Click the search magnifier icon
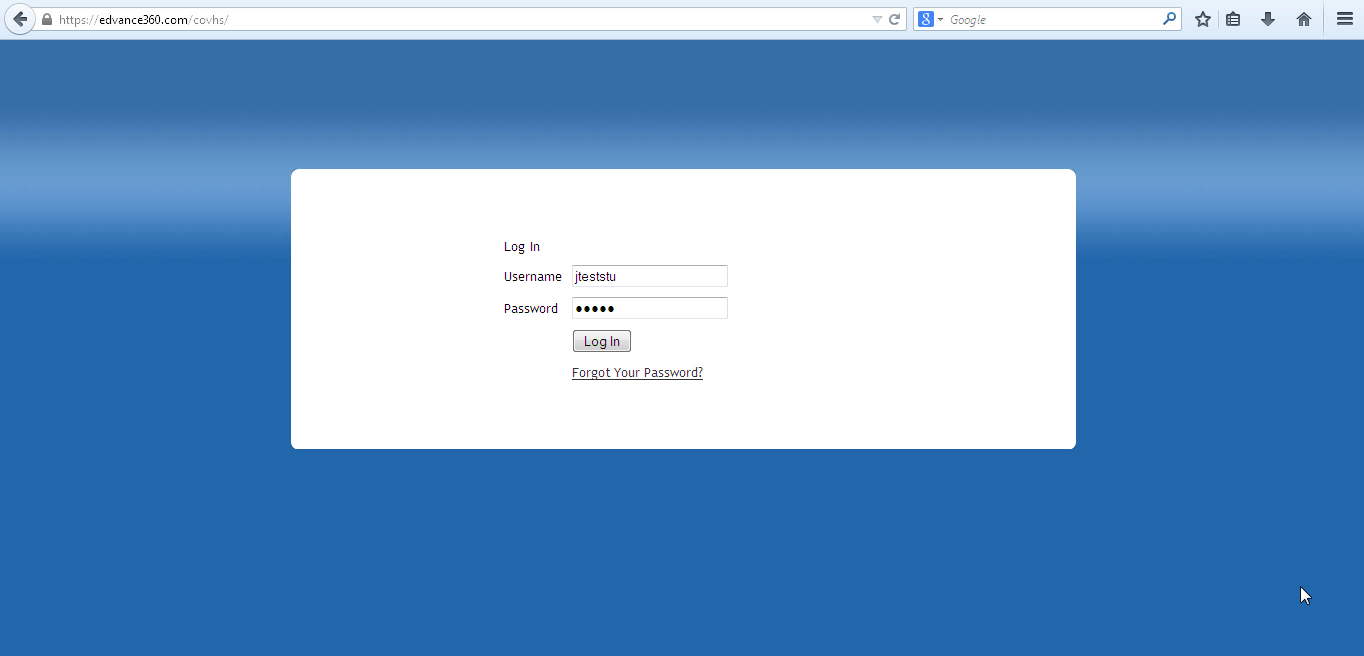Image resolution: width=1364 pixels, height=656 pixels. click(x=1169, y=19)
